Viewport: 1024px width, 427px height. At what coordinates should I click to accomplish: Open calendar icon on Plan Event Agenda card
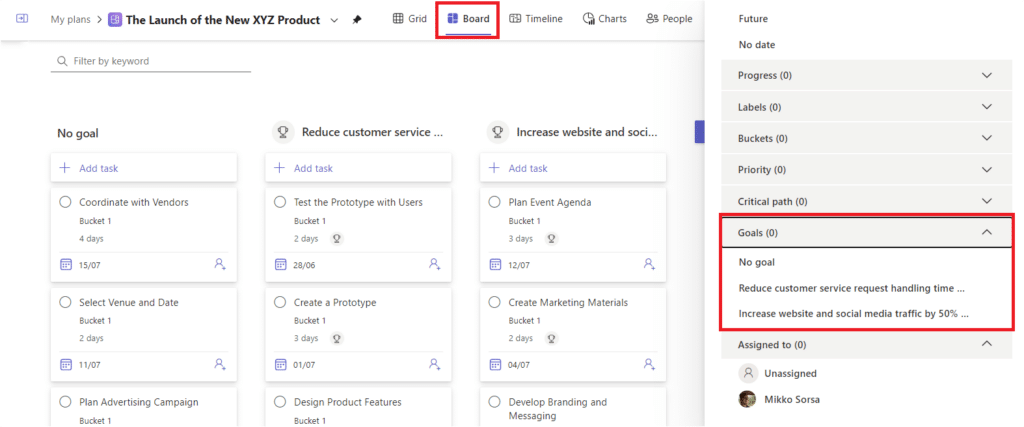point(495,264)
